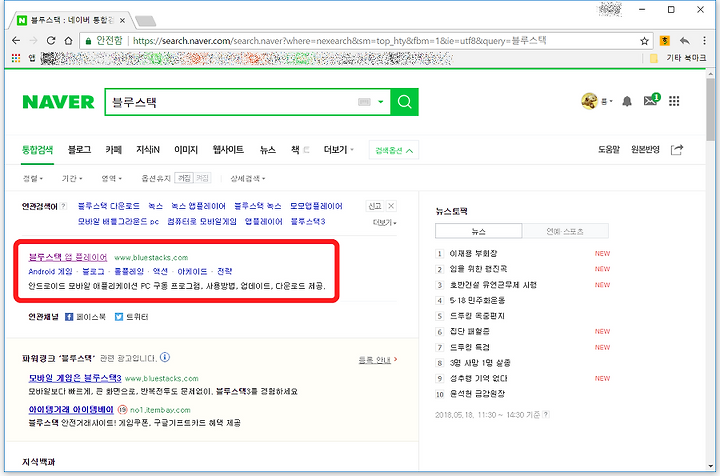Viewport: 720px width, 476px height.
Task: Click the help icon beside the news time
Action: (x=546, y=414)
